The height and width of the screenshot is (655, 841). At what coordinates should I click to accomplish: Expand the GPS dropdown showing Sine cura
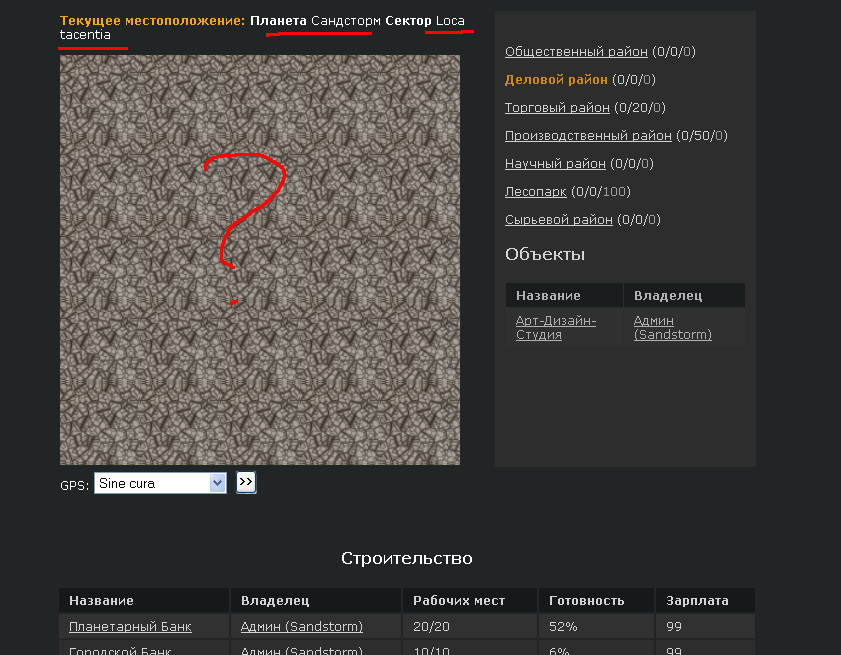160,483
